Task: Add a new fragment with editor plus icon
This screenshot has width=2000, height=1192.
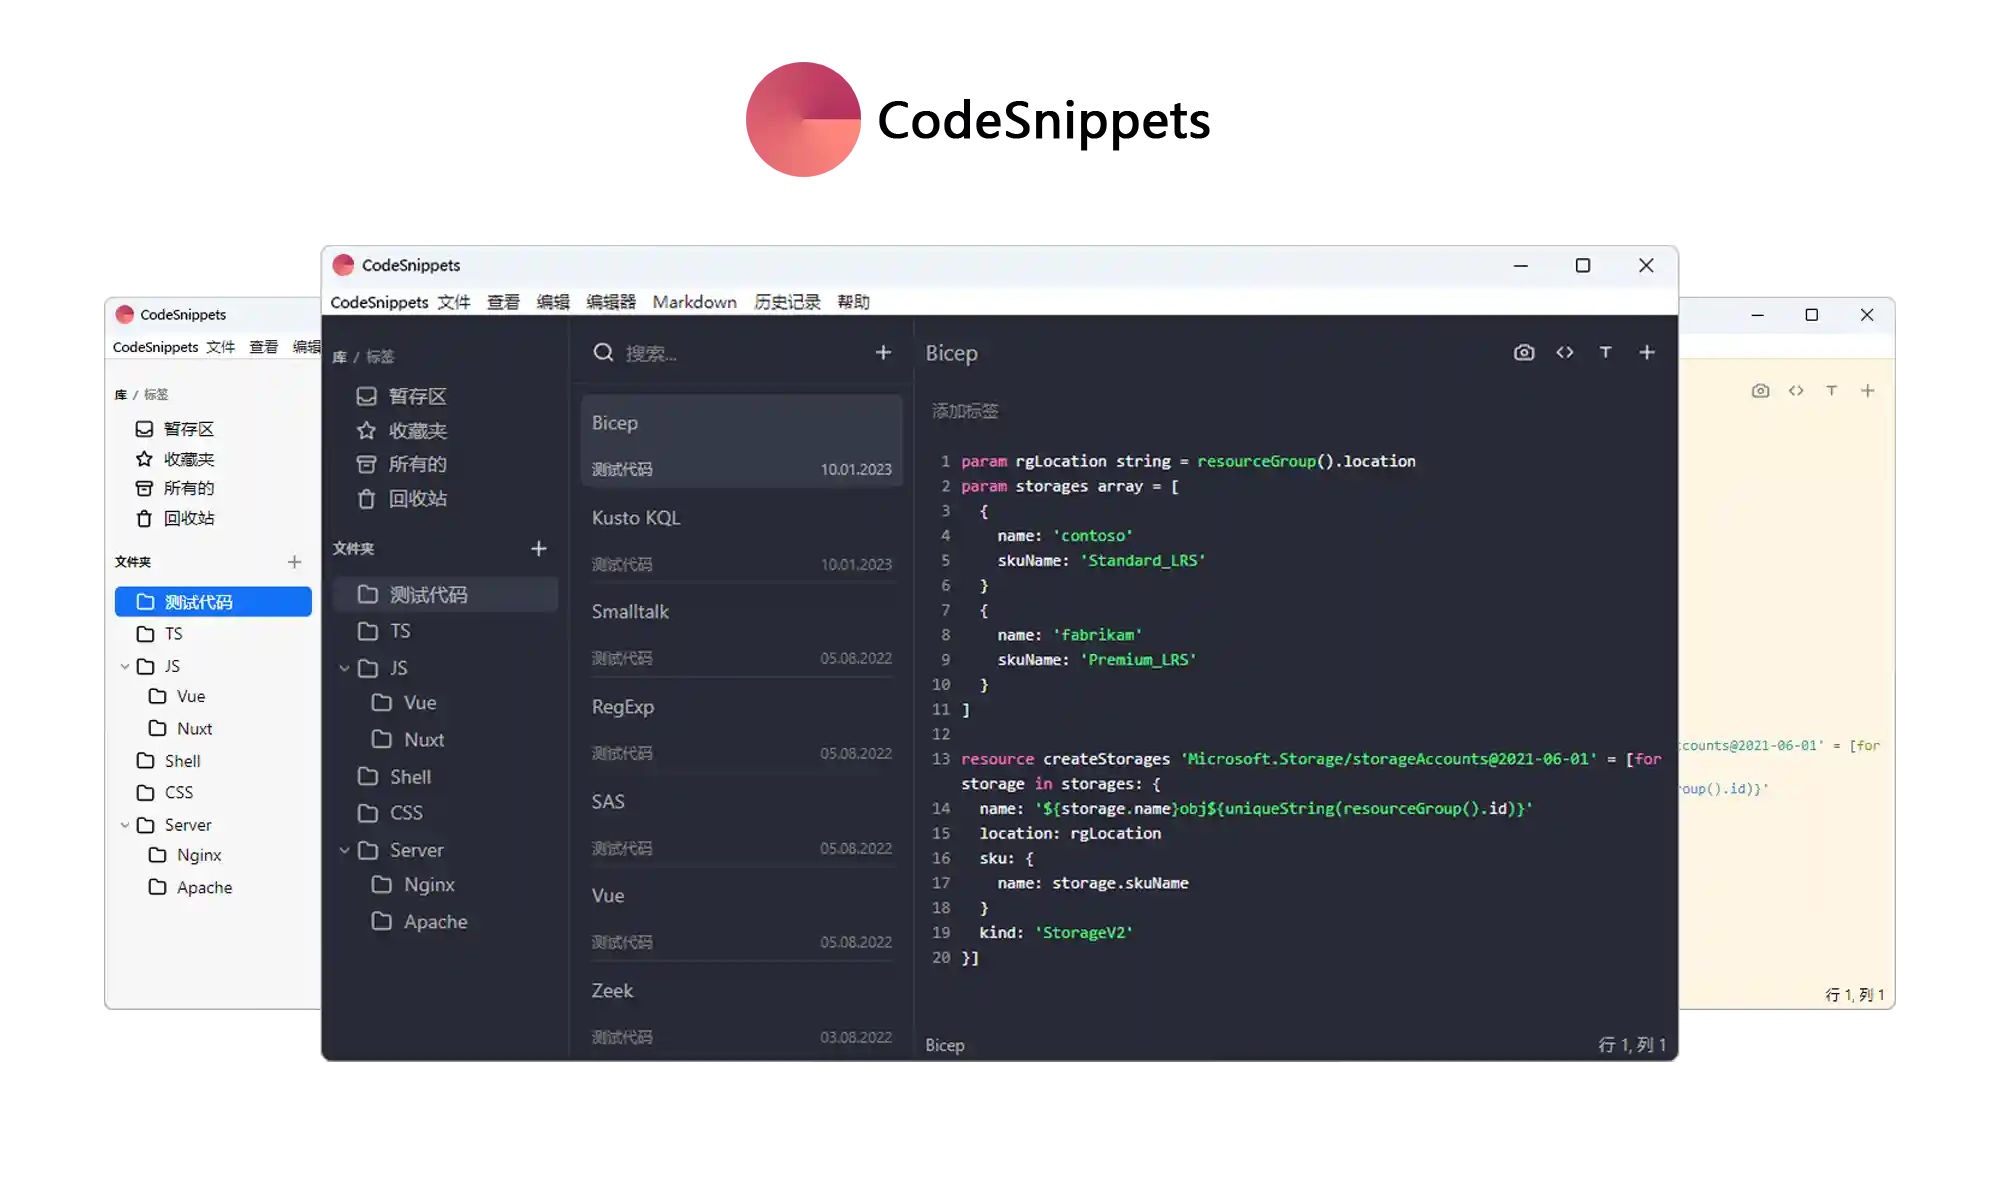Action: click(1647, 352)
